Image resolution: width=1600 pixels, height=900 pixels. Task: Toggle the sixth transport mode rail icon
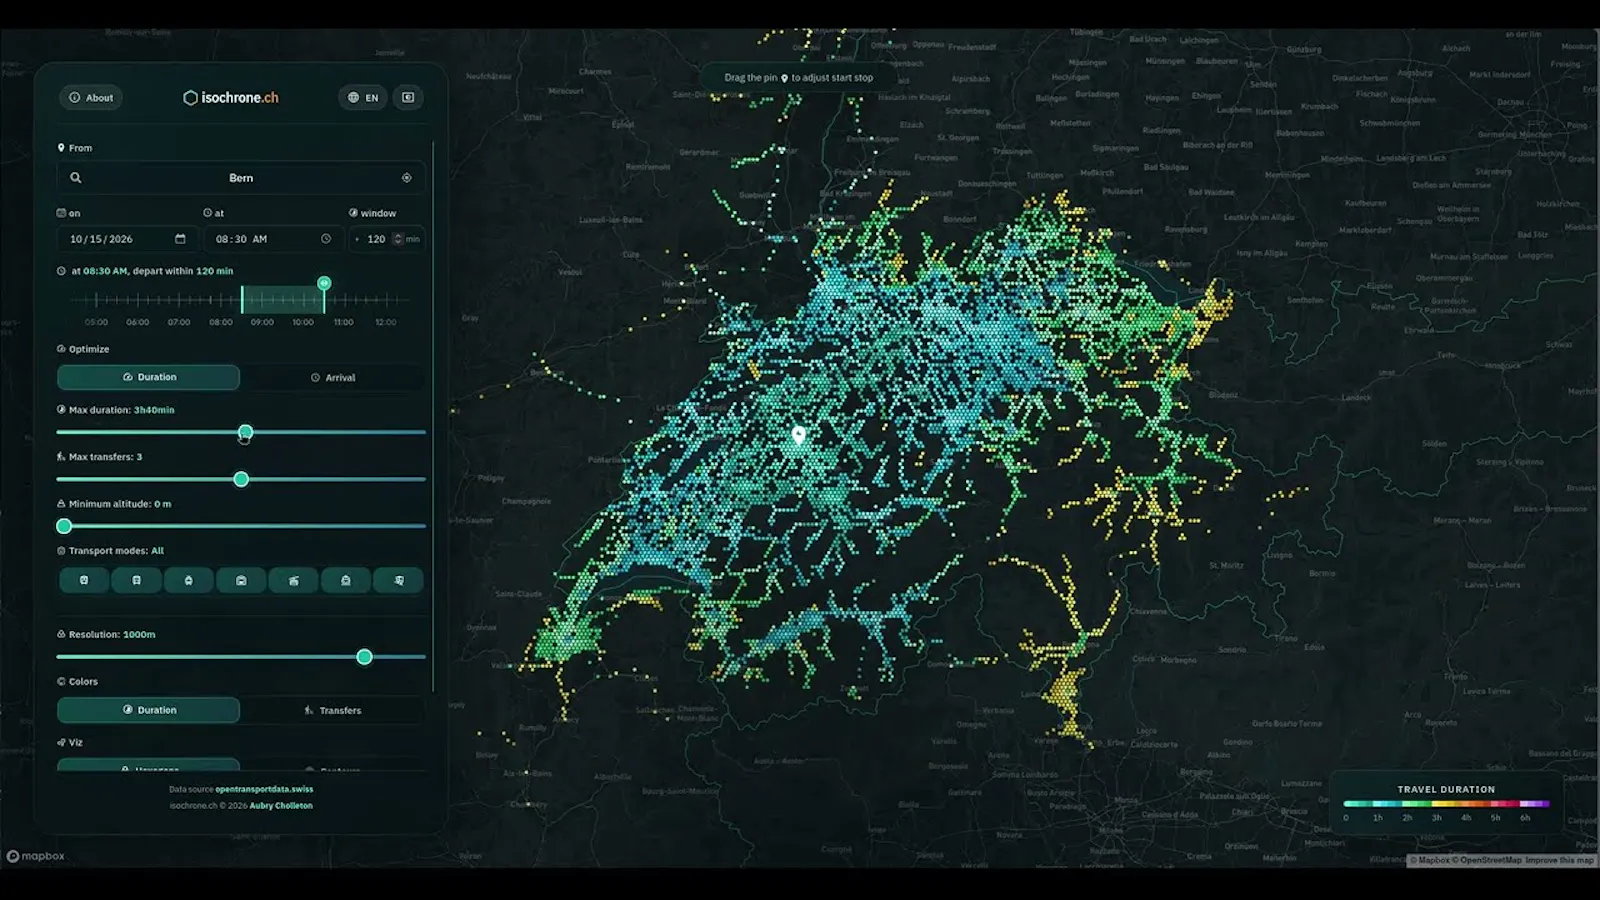tap(346, 580)
